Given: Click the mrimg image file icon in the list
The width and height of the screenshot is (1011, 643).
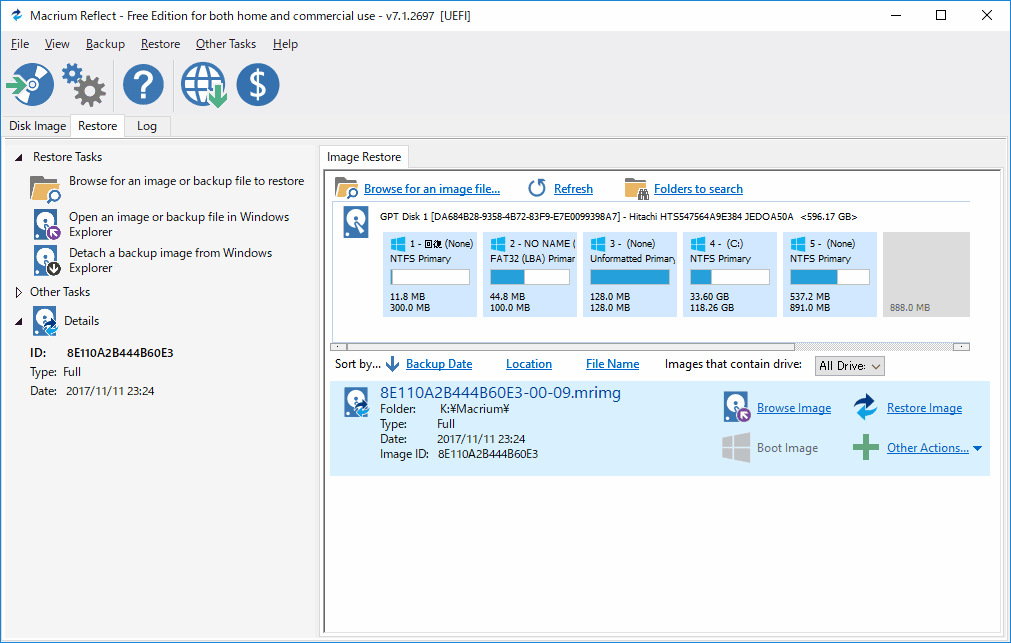Looking at the screenshot, I should coord(357,402).
